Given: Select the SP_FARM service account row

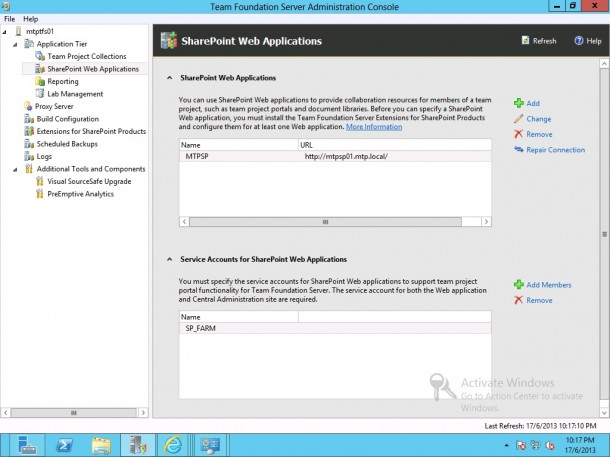Looking at the screenshot, I should (335, 328).
